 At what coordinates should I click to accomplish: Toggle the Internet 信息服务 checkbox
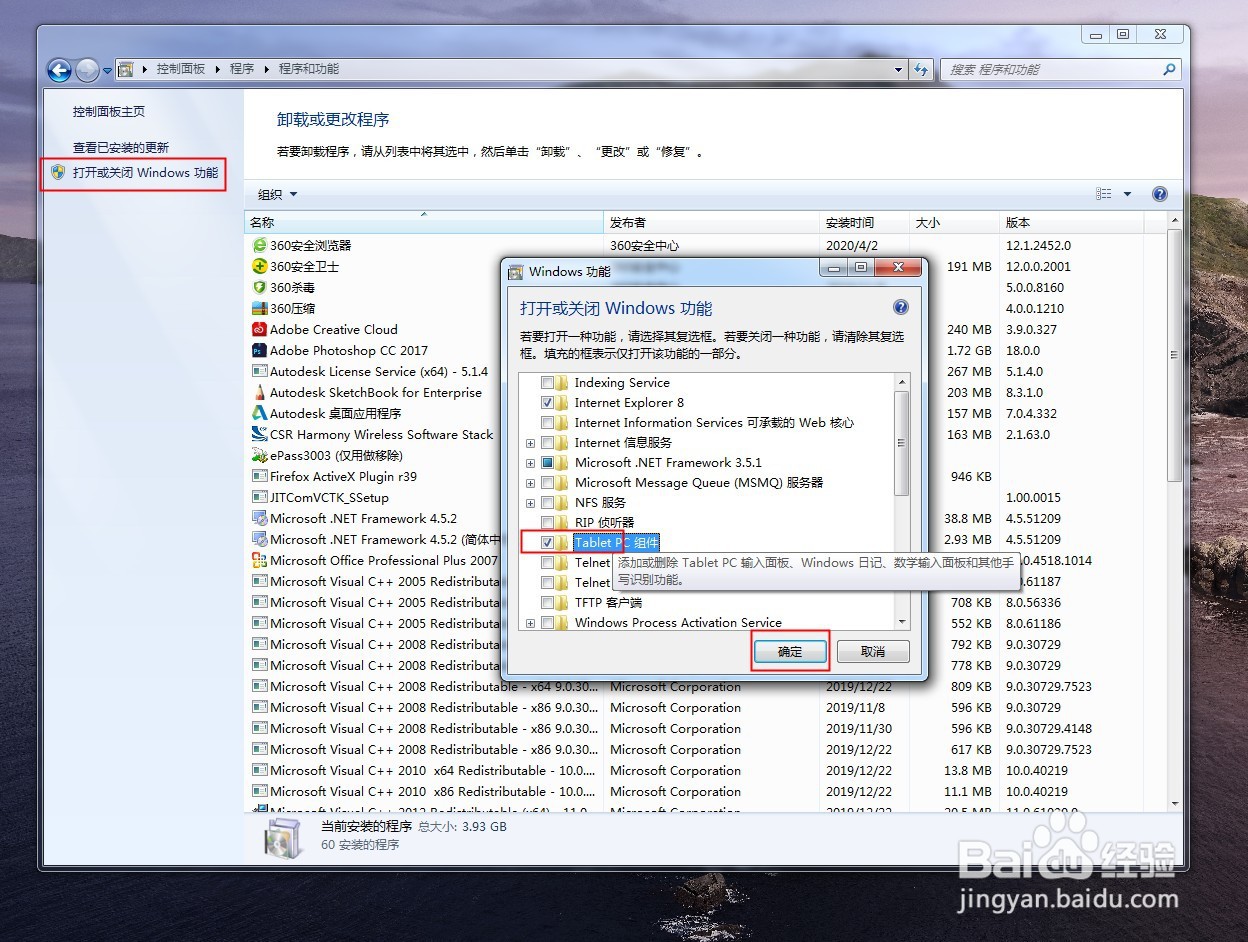pyautogui.click(x=547, y=442)
